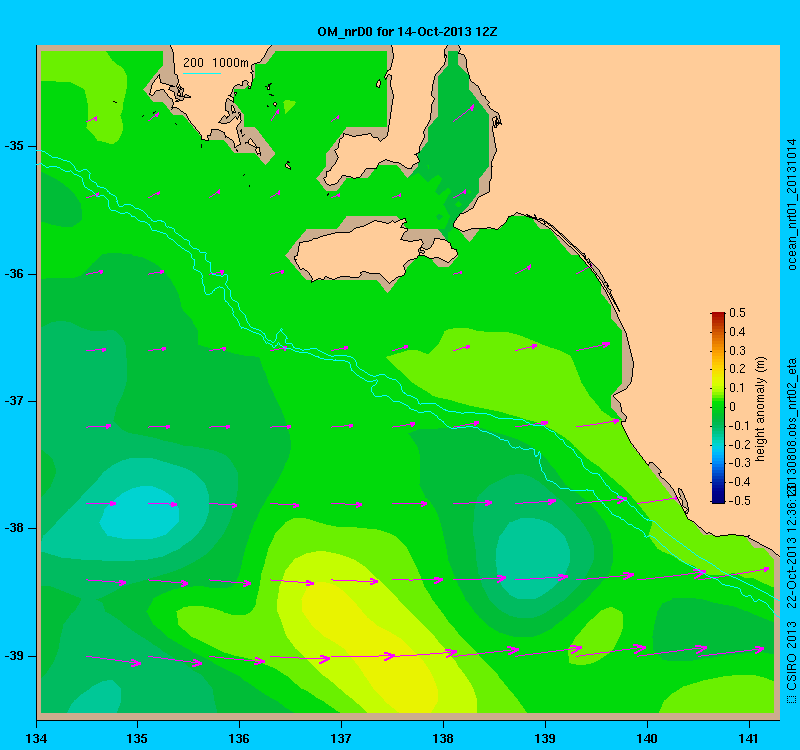Click the 'height anomaly (m)' colorbar title
The height and width of the screenshot is (750, 800).
[x=761, y=409]
